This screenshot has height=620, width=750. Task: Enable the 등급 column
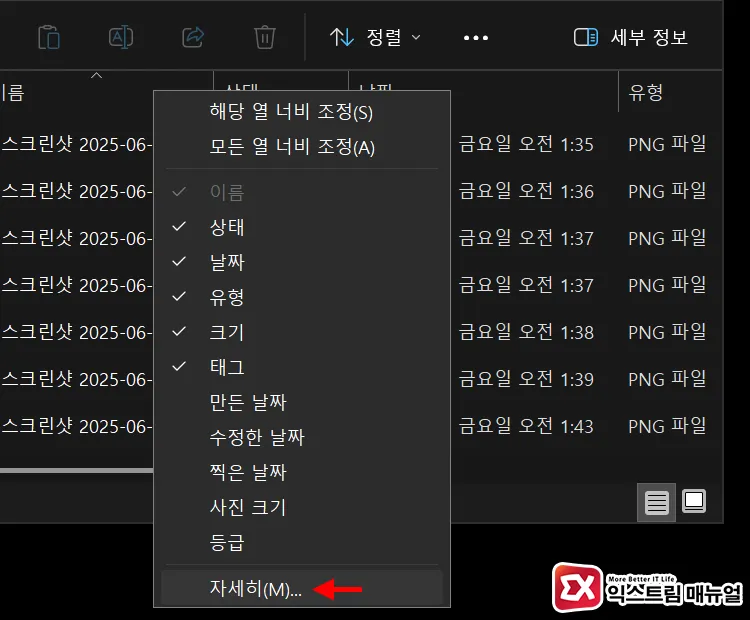pyautogui.click(x=302, y=542)
